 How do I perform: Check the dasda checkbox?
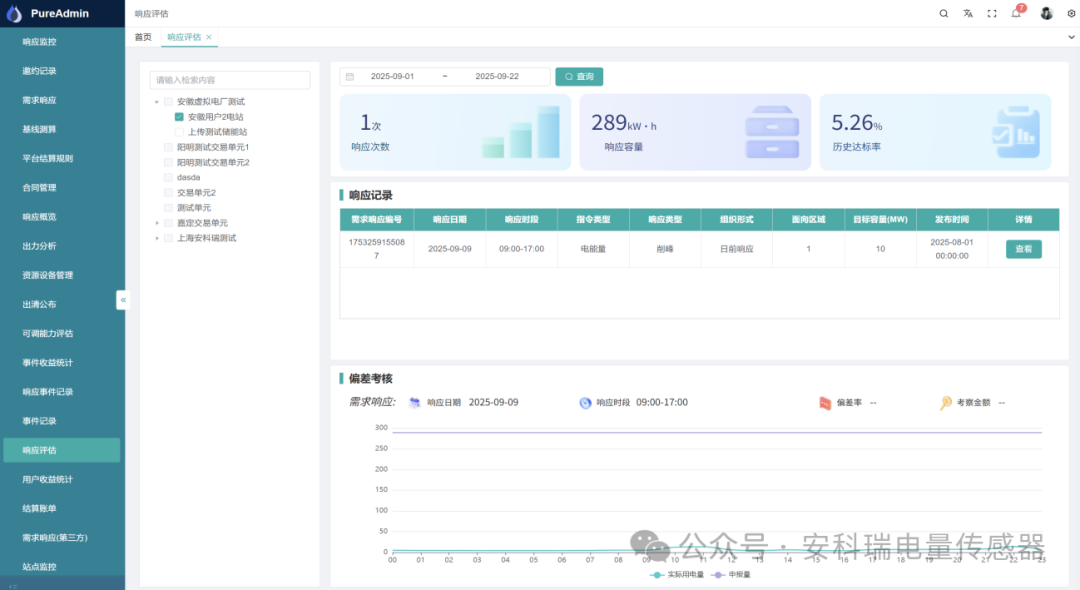click(x=168, y=178)
